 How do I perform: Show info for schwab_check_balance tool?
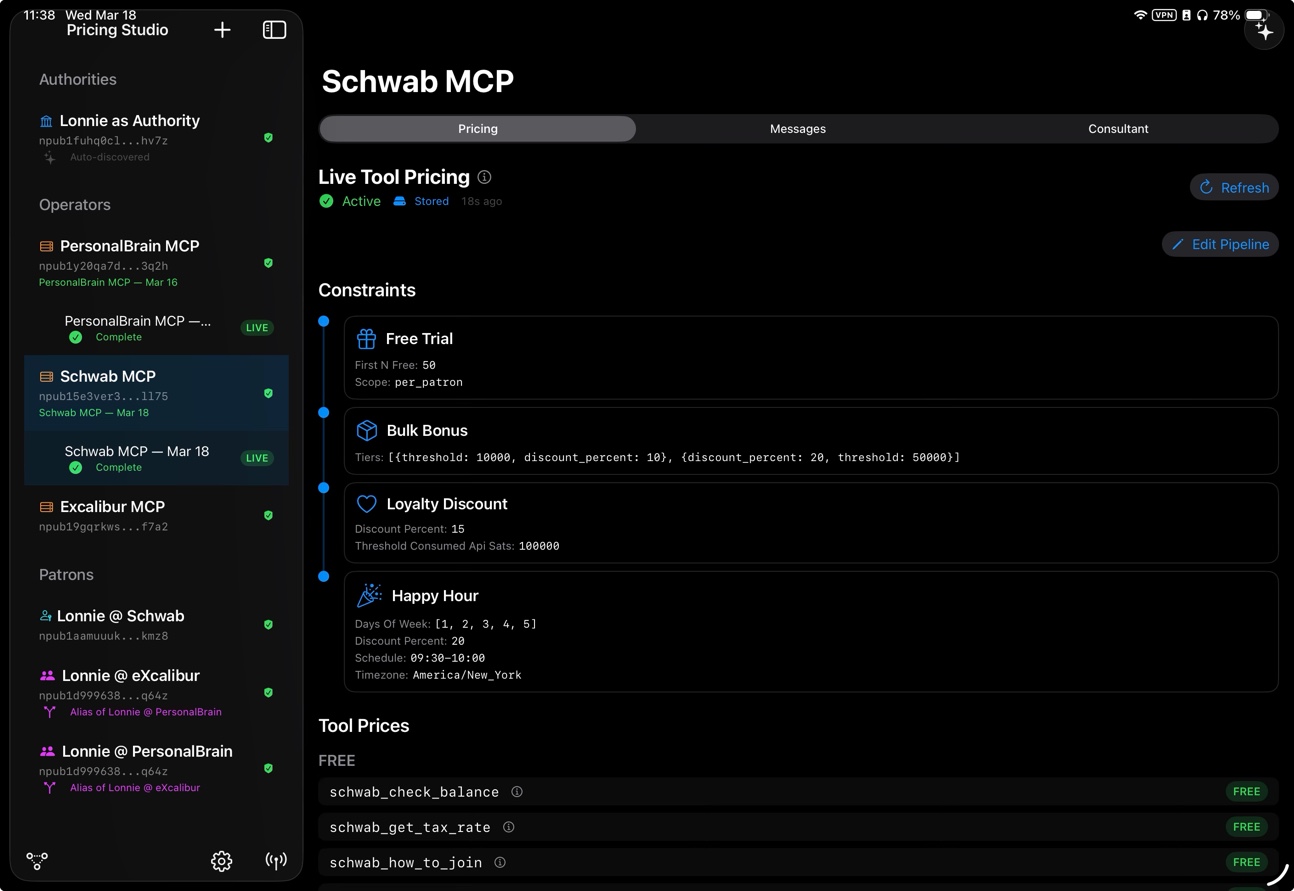(x=517, y=792)
